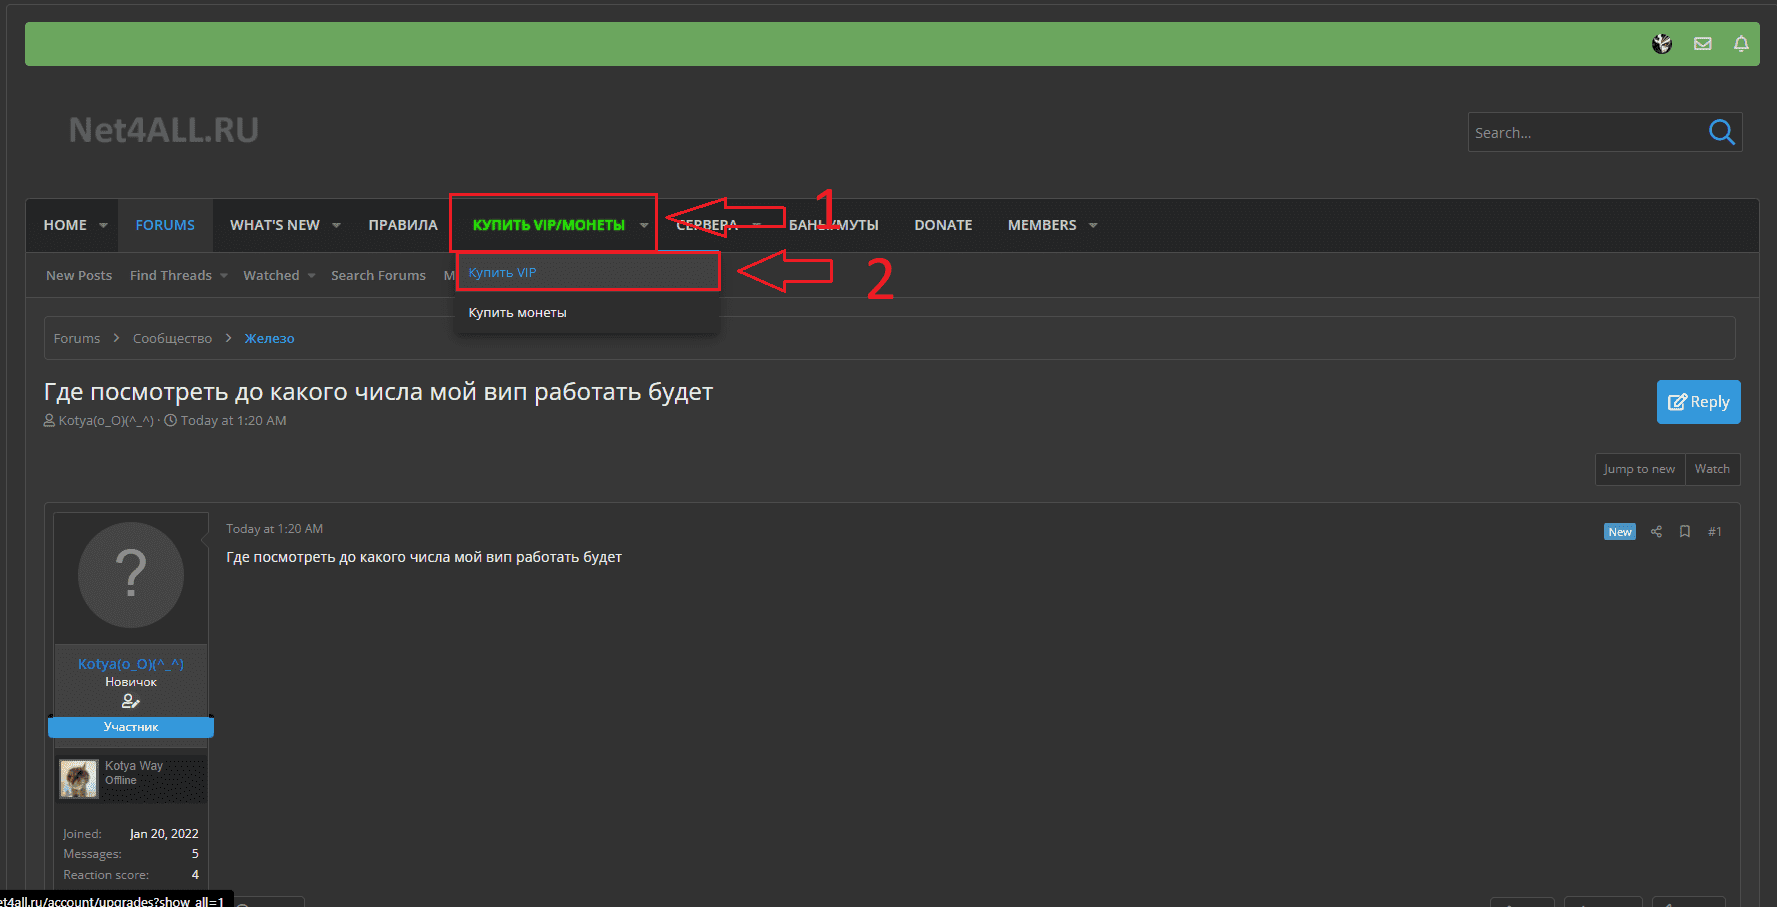Expand the MEMBERS dropdown arrow

click(x=1093, y=226)
